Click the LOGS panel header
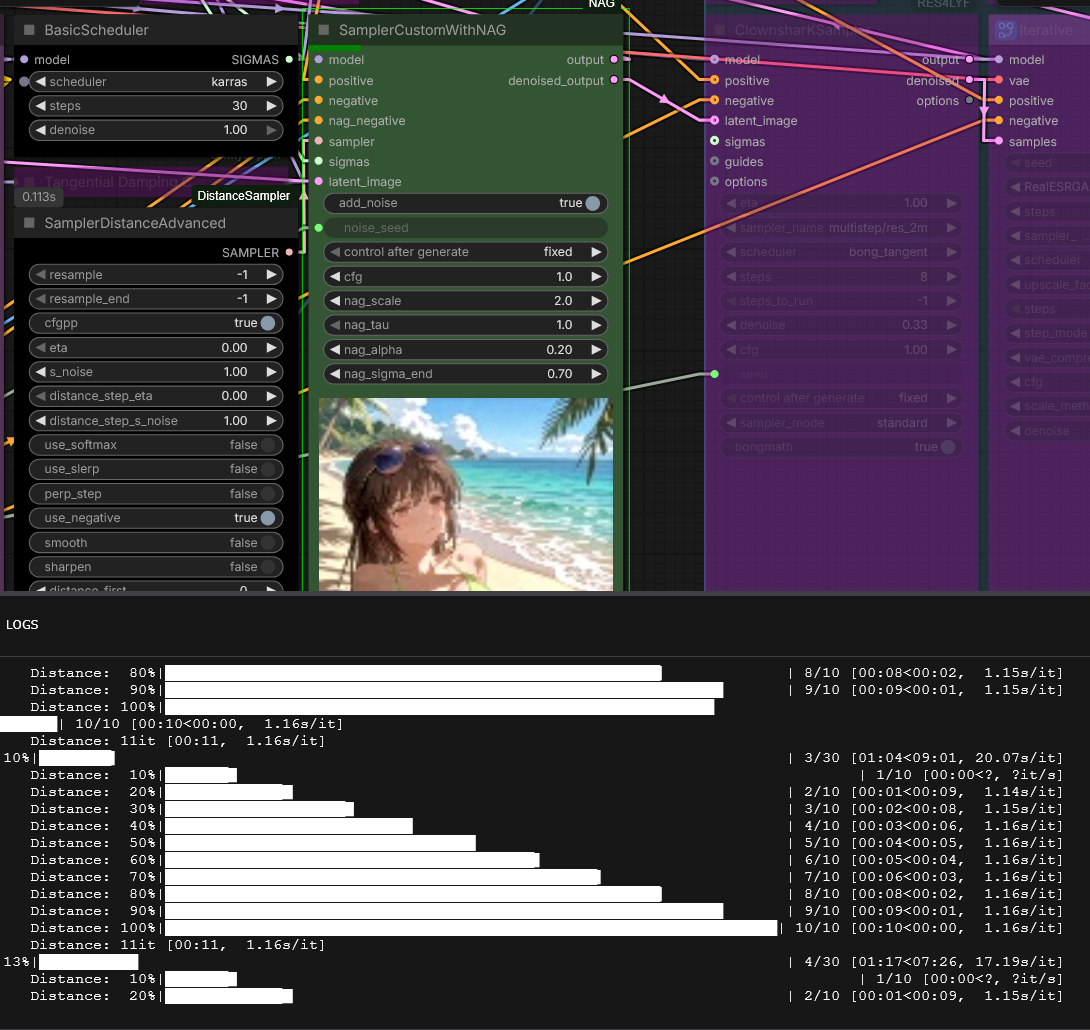The height and width of the screenshot is (1030, 1090). [x=22, y=625]
